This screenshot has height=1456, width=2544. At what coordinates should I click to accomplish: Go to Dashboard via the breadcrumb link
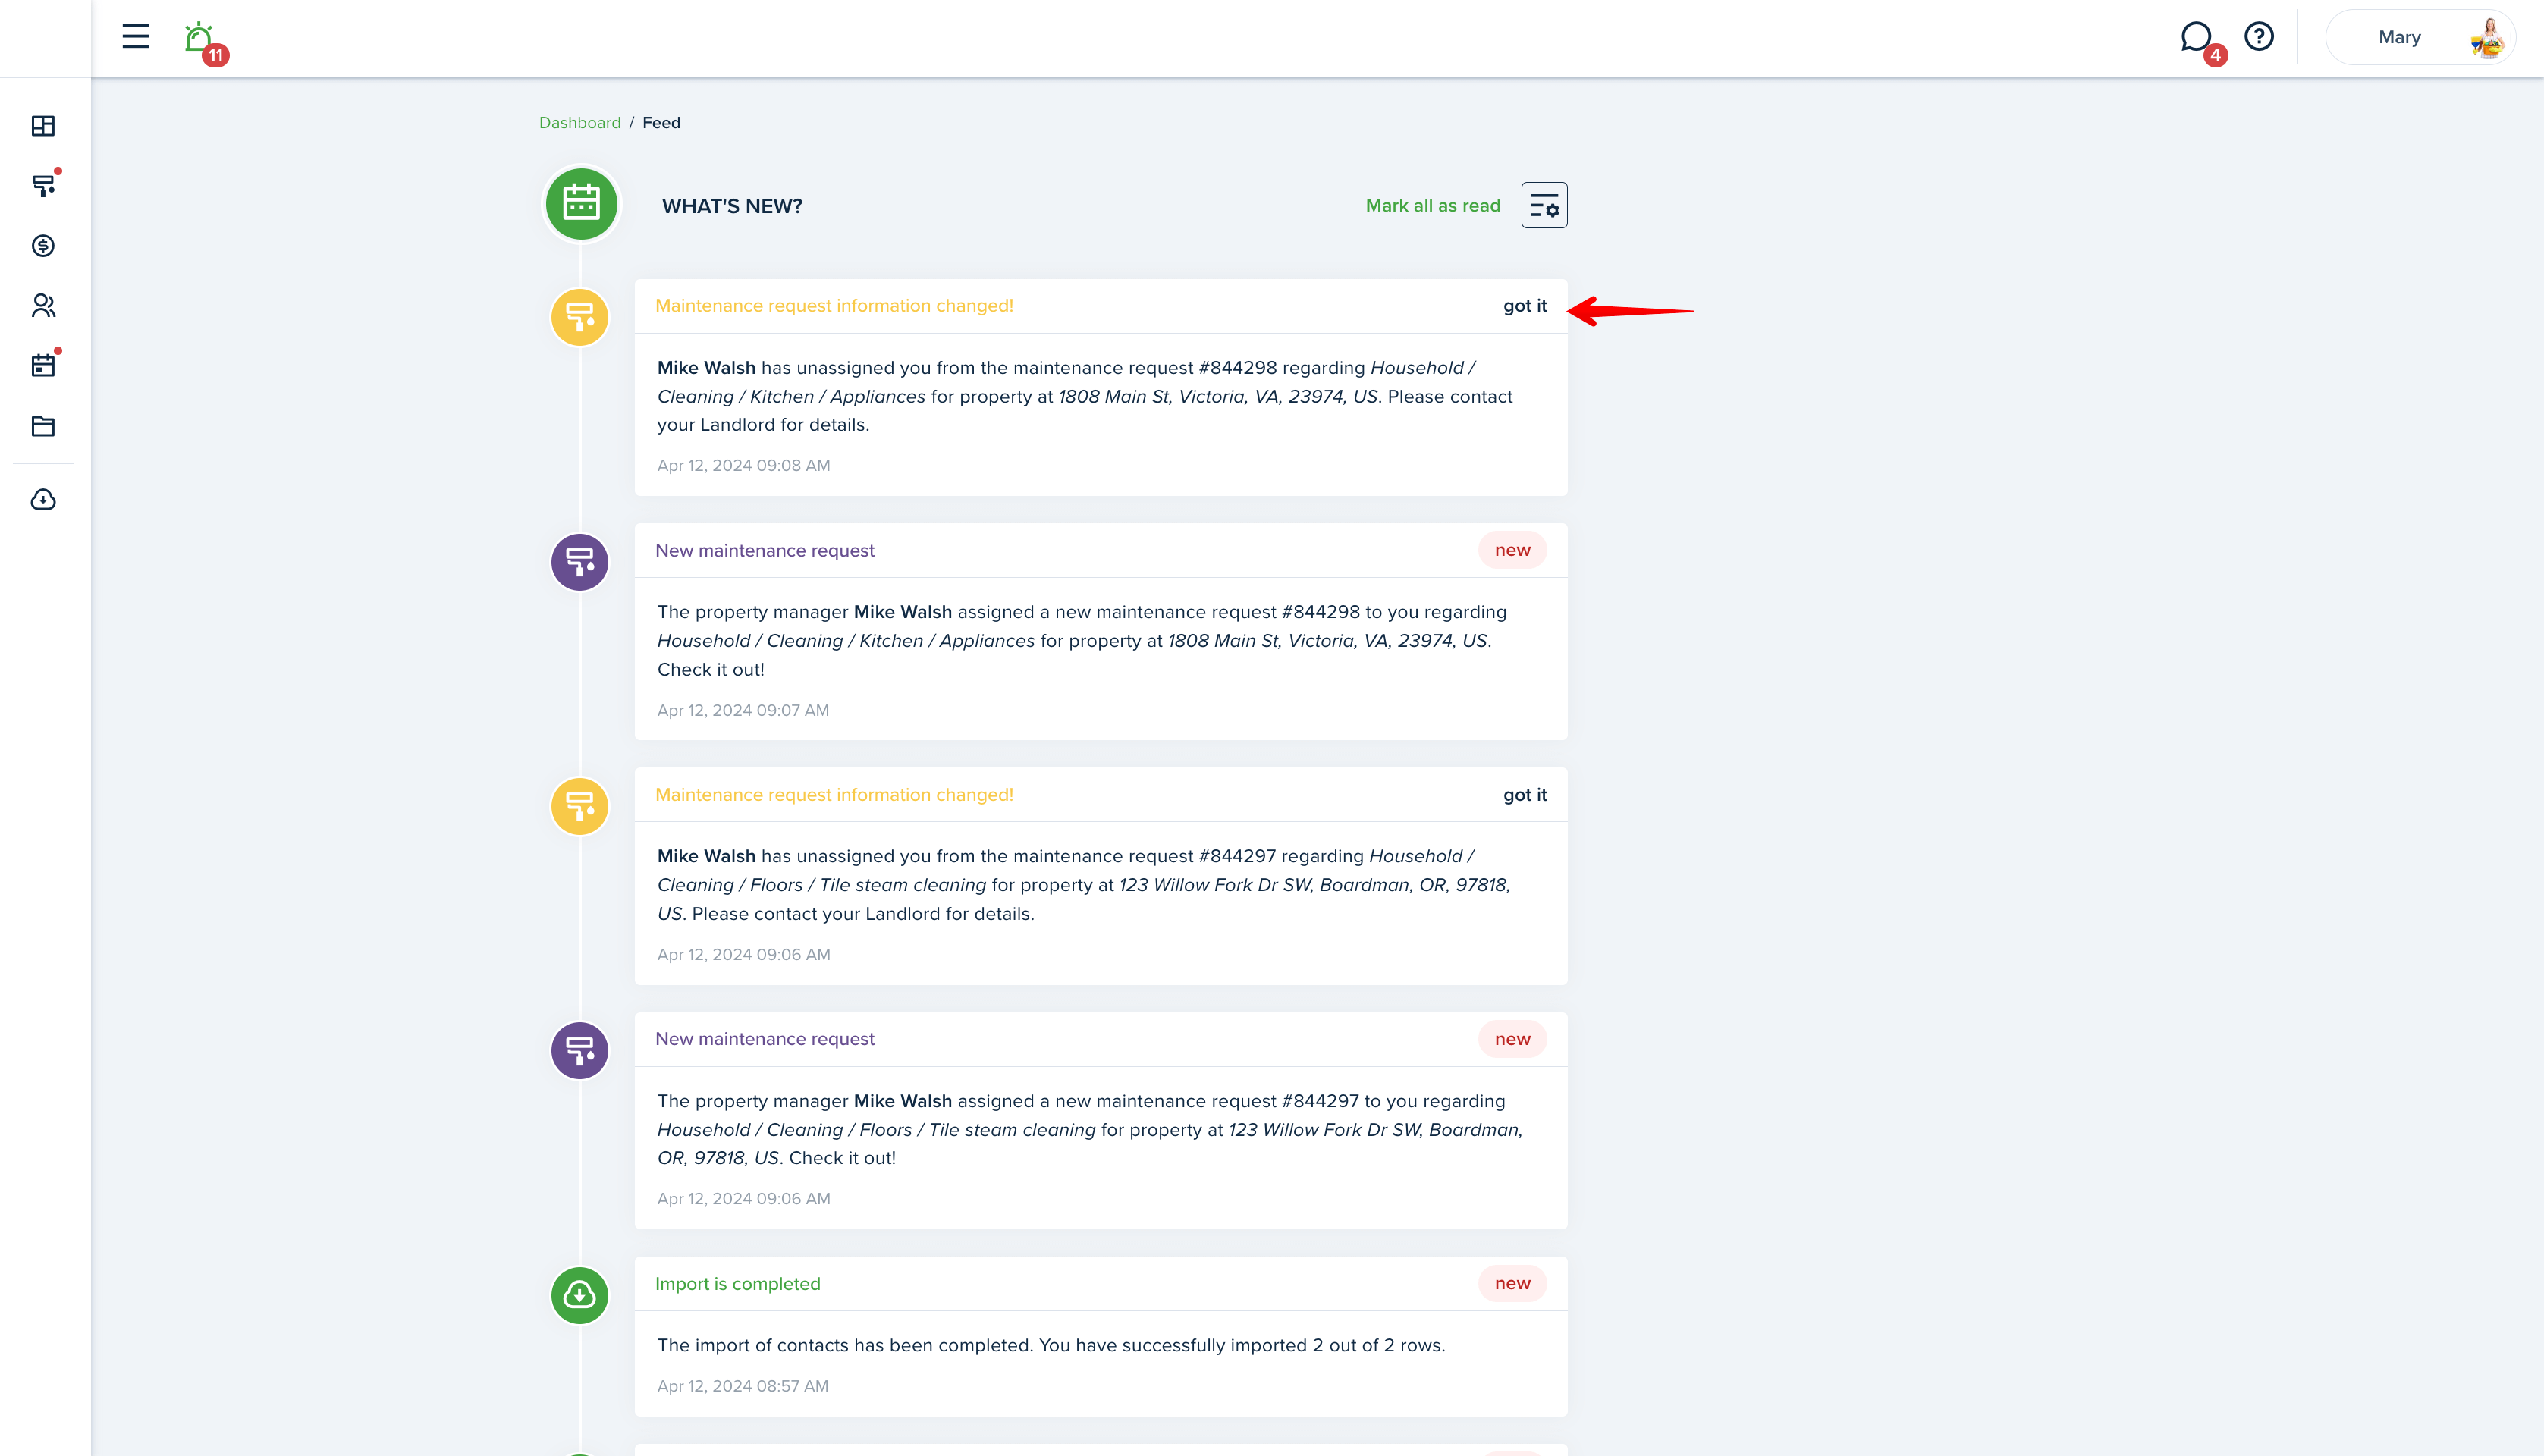click(580, 122)
